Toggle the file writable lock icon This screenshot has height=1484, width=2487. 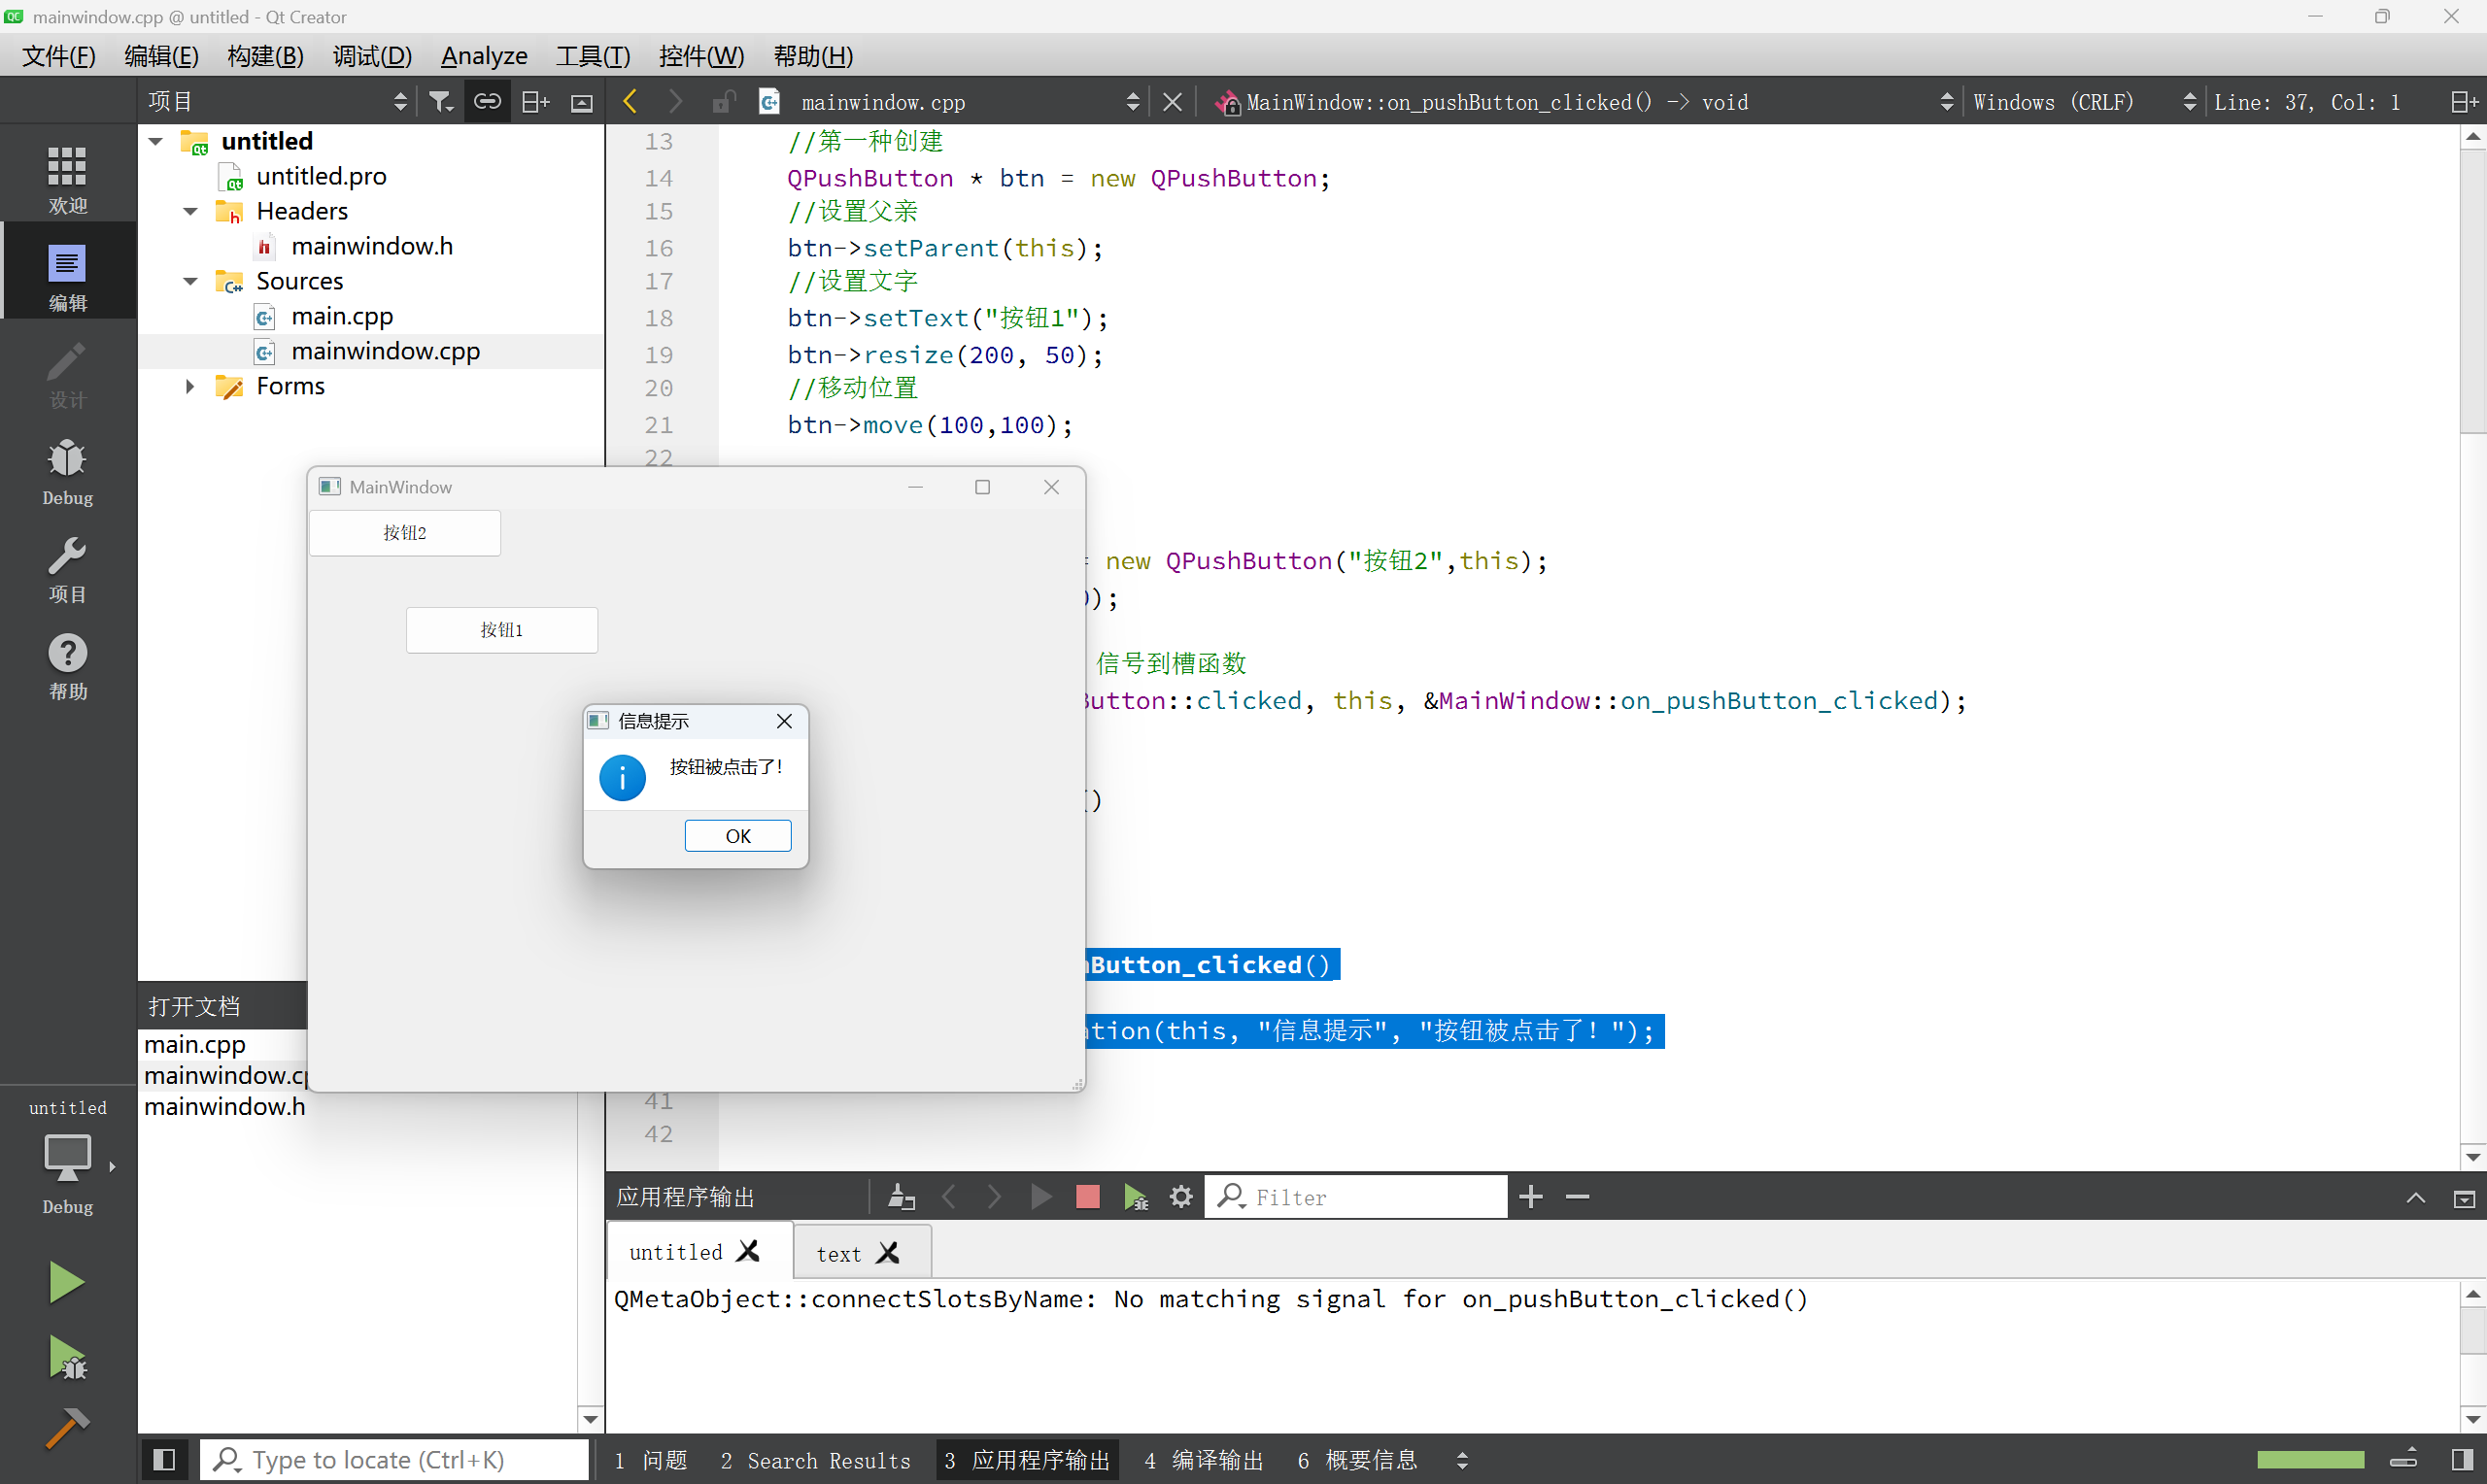pyautogui.click(x=723, y=102)
